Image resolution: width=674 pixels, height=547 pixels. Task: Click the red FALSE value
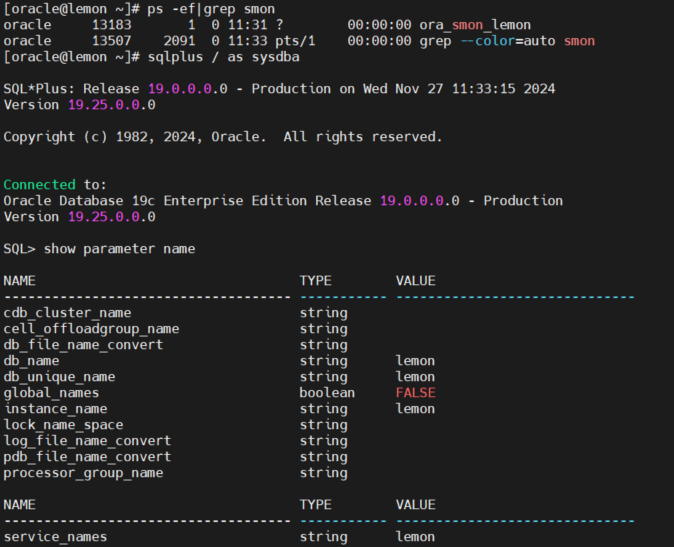pos(416,393)
